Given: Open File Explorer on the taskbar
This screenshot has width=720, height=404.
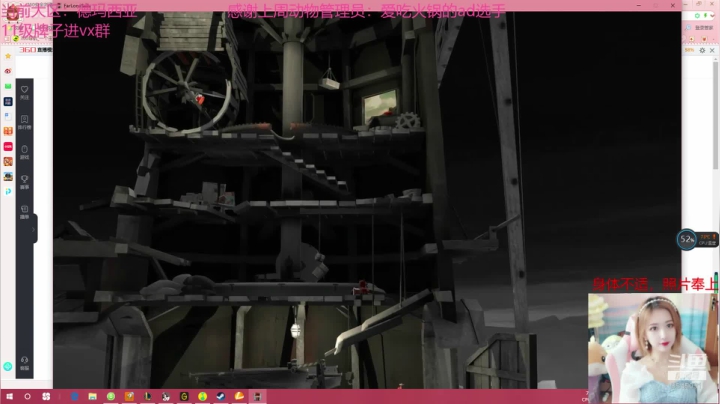Looking at the screenshot, I should 93,396.
